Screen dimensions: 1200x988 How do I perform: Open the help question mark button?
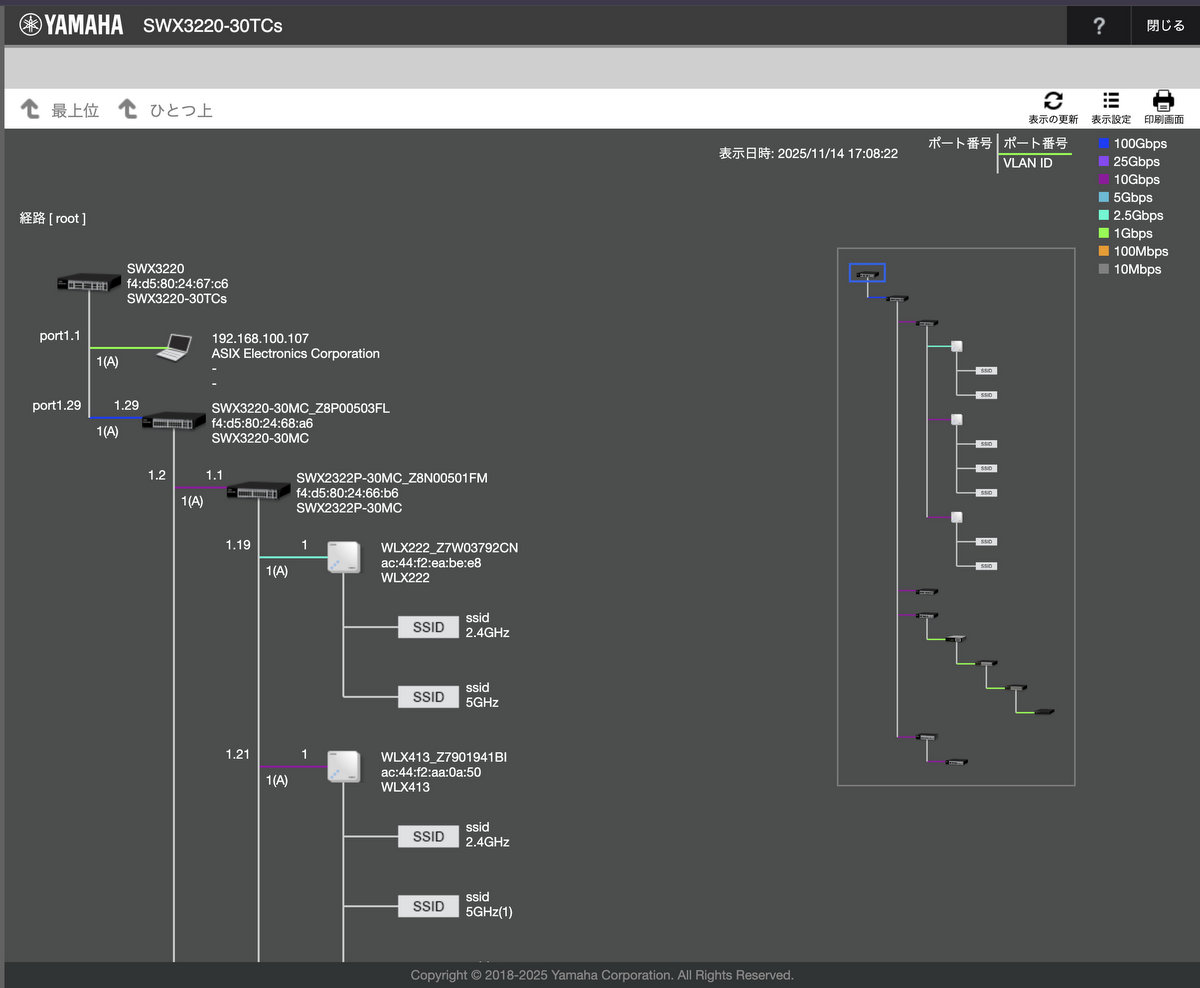point(1098,26)
